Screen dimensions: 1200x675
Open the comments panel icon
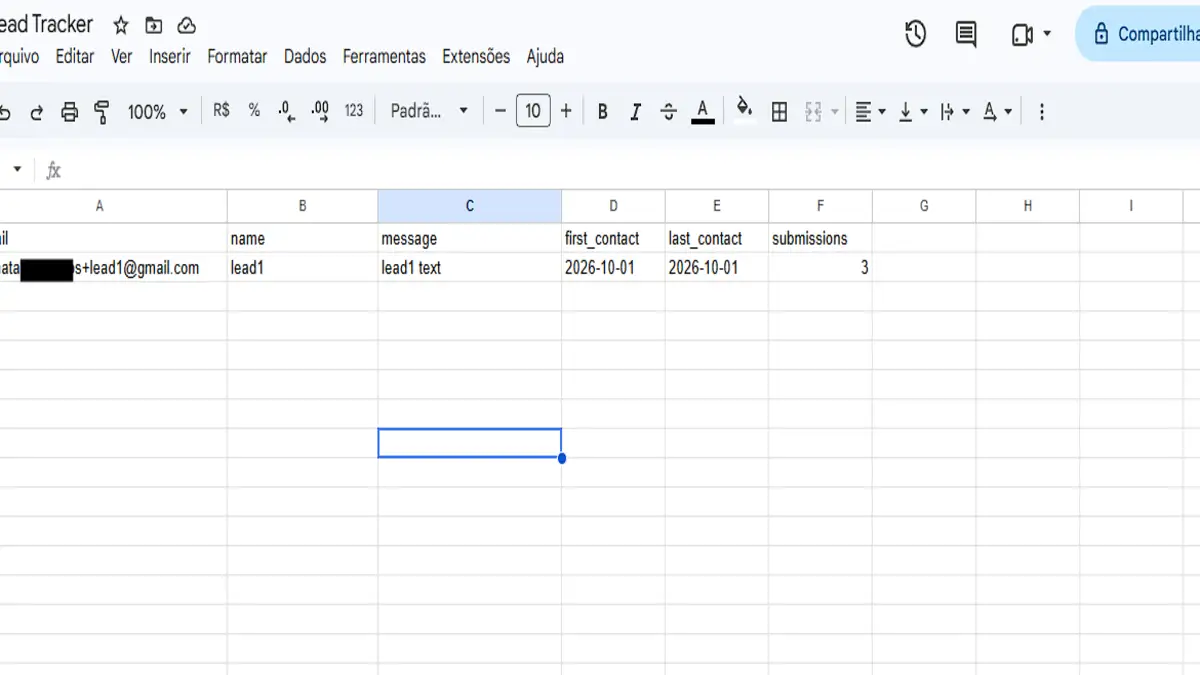pos(966,34)
